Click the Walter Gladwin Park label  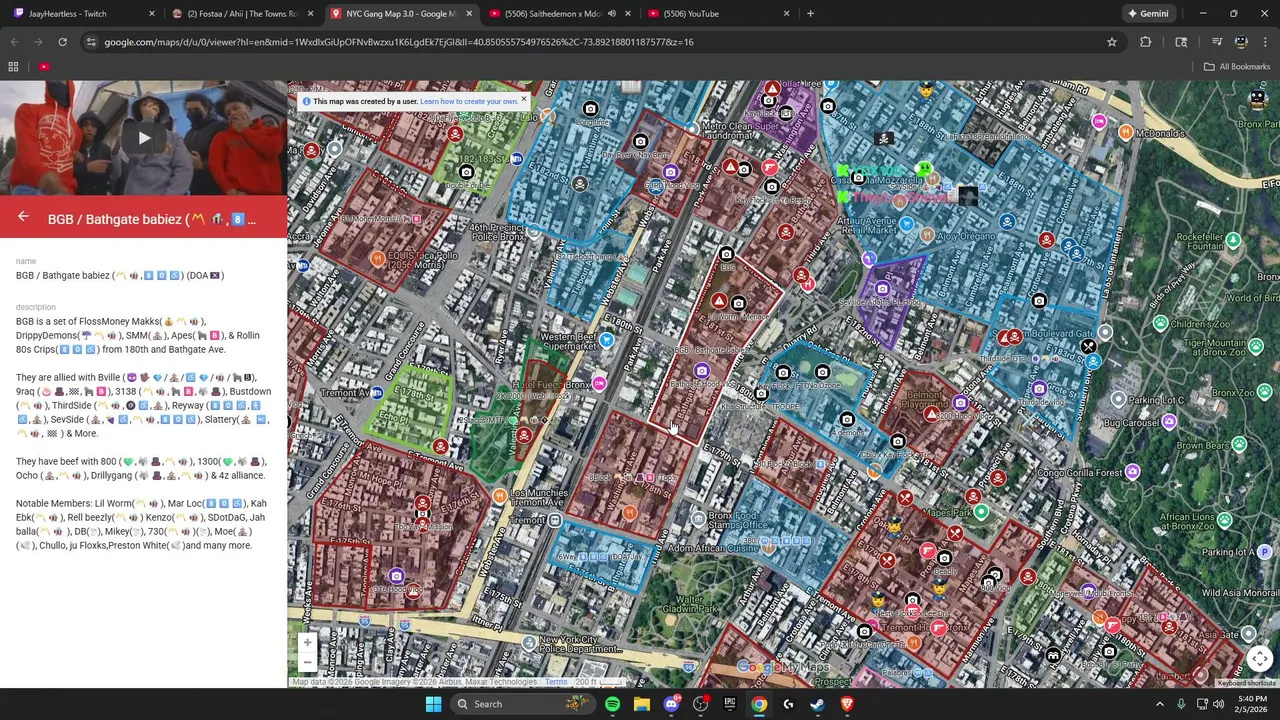pos(690,603)
